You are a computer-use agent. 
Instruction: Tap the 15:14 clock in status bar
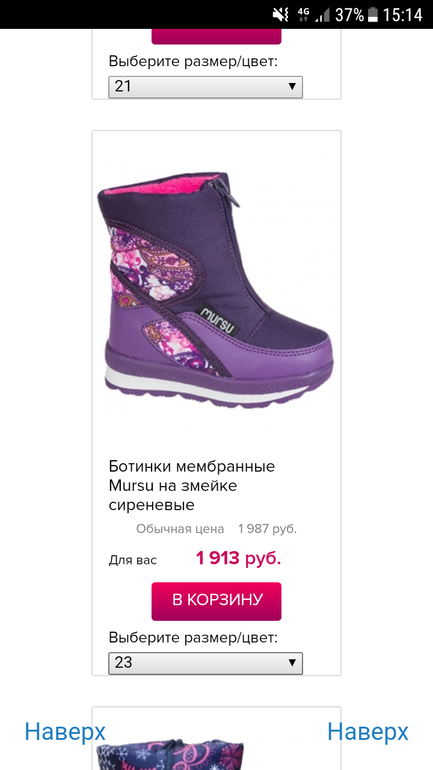pyautogui.click(x=403, y=15)
